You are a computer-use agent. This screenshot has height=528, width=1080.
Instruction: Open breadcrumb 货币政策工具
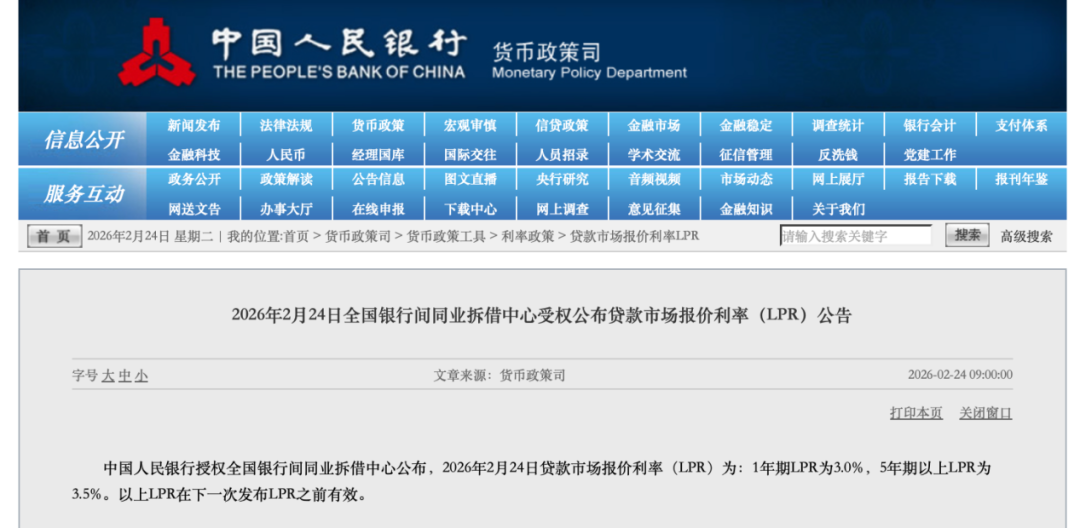point(446,236)
